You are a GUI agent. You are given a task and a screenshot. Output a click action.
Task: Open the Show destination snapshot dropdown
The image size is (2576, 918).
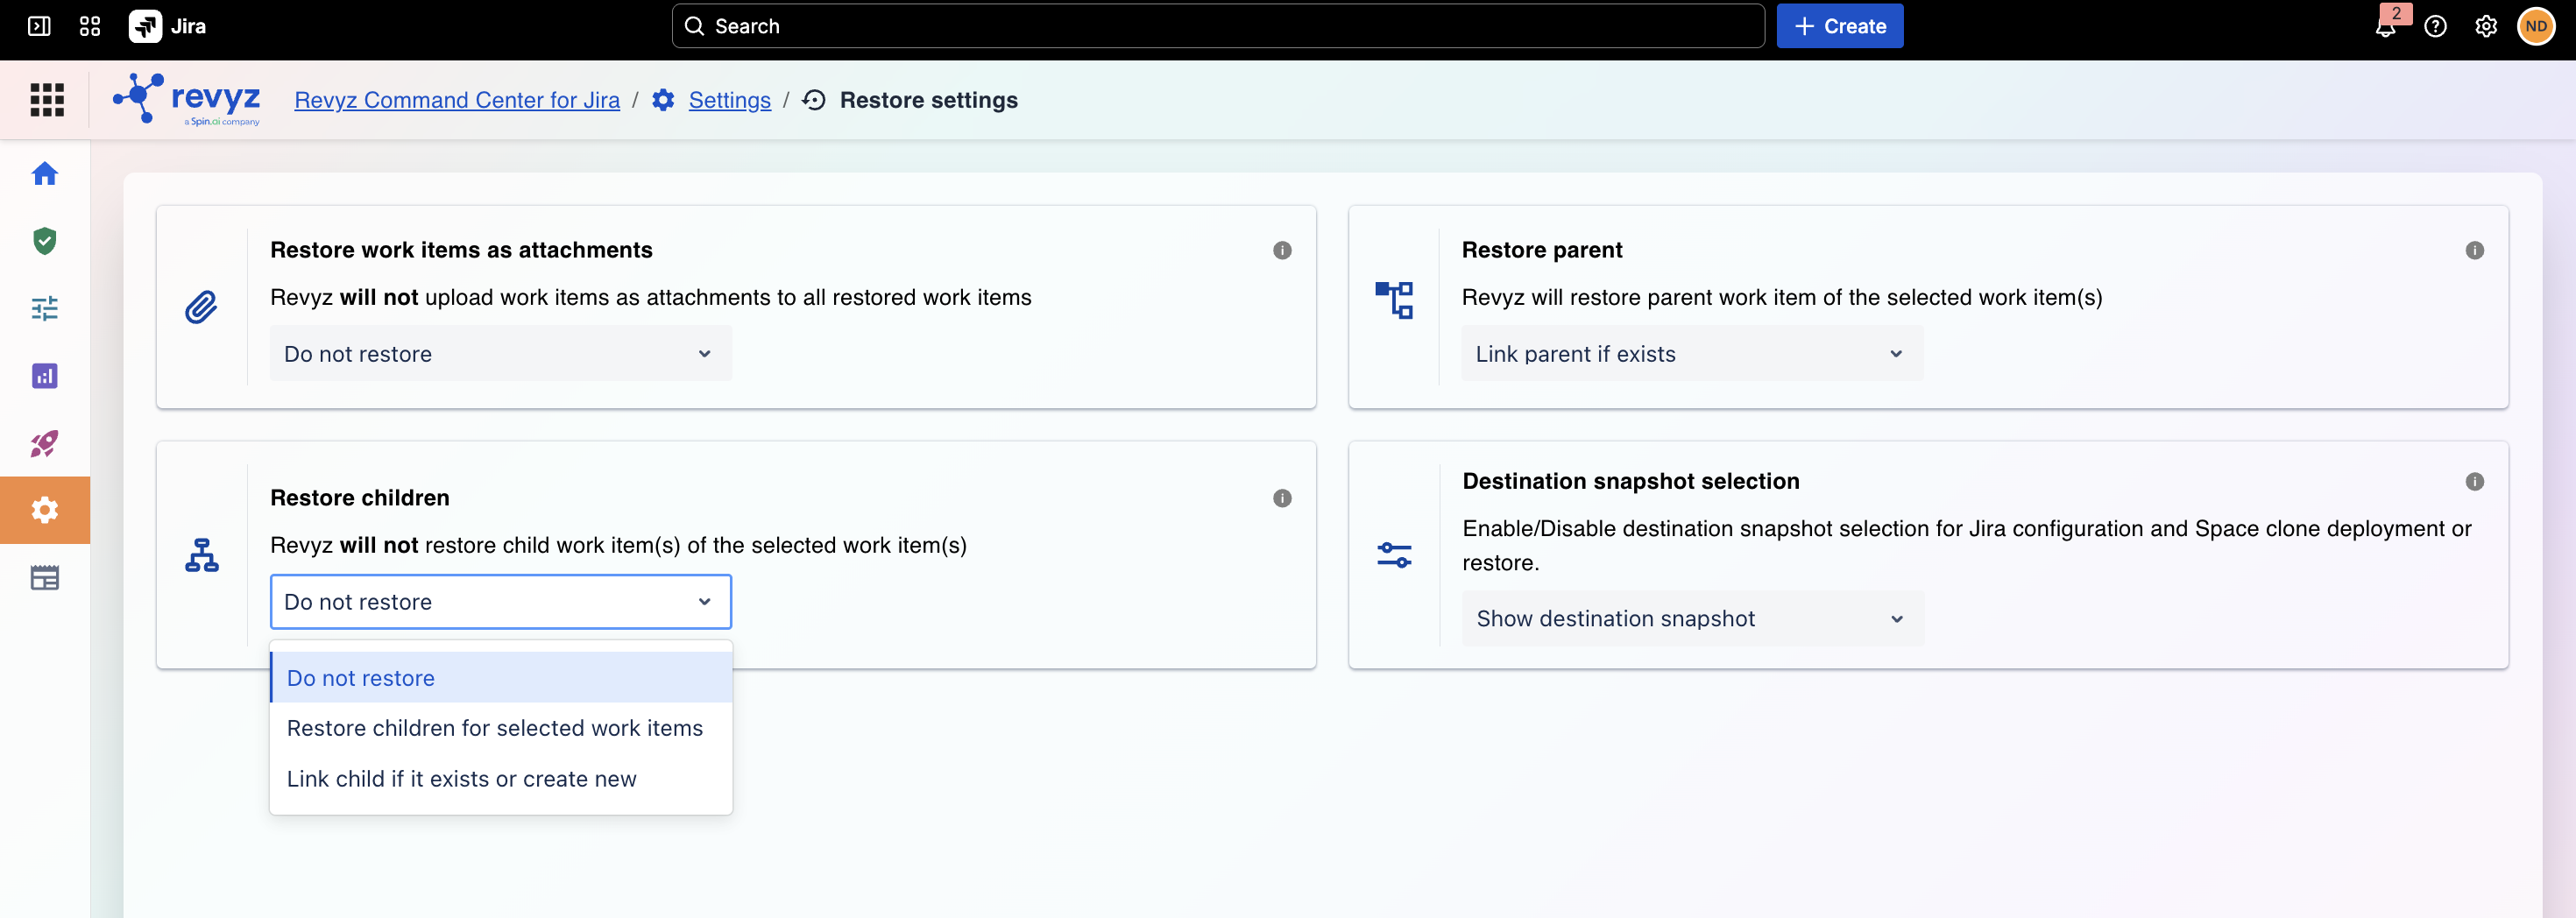coord(1692,619)
